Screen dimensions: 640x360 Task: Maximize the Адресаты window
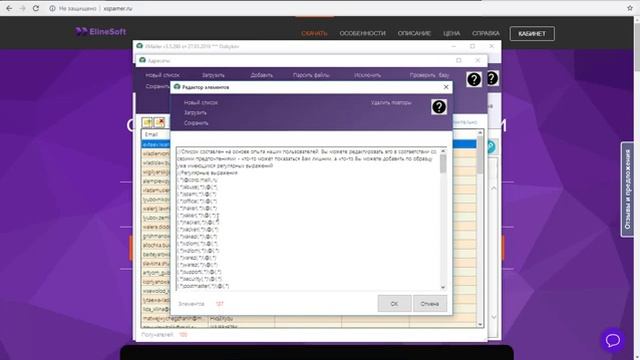pos(459,60)
